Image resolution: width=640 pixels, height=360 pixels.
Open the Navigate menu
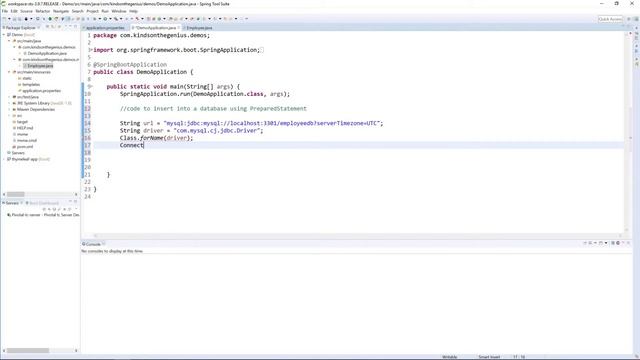click(61, 11)
